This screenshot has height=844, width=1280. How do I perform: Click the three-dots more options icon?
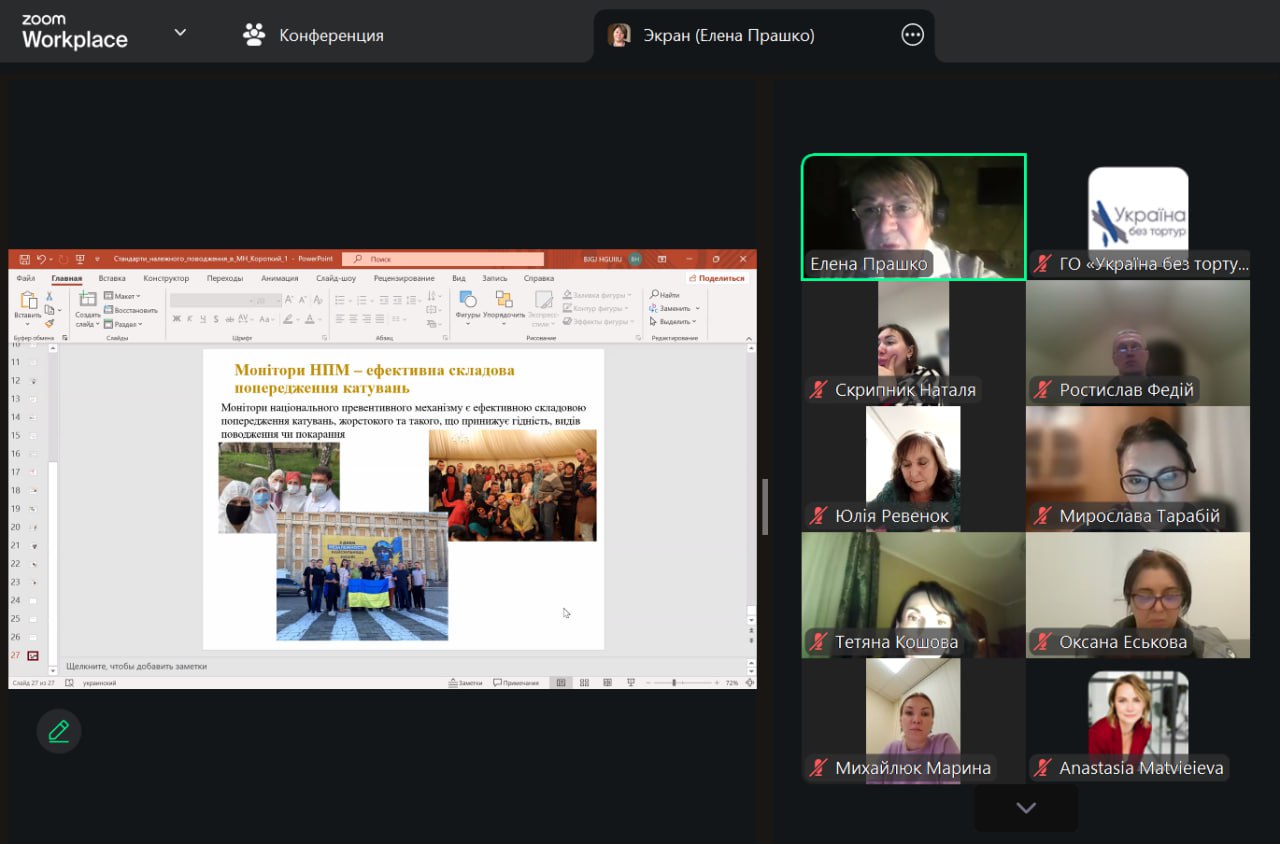912,36
